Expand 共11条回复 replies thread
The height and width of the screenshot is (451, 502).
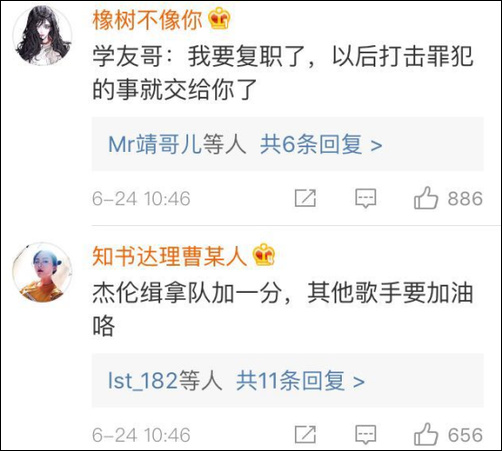pos(300,381)
